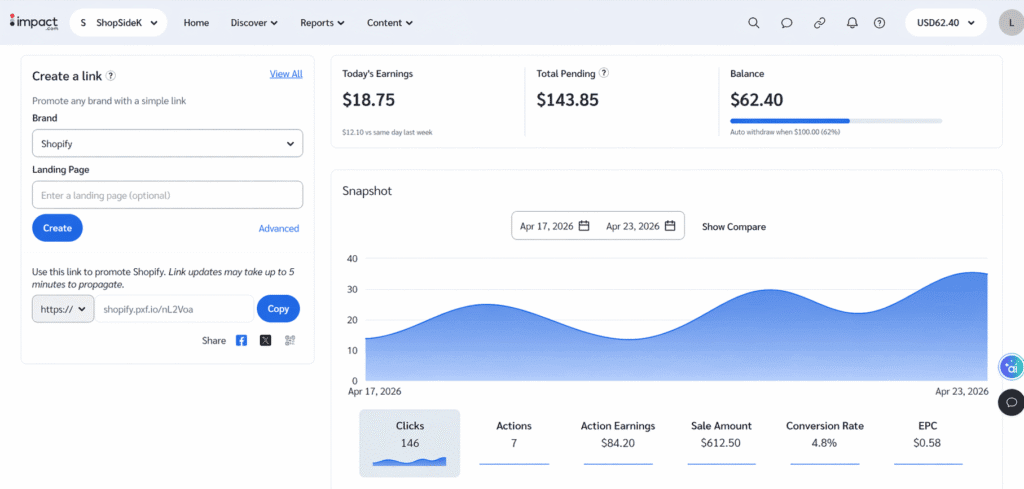Open the user avatar L
The image size is (1024, 489).
(x=1010, y=23)
